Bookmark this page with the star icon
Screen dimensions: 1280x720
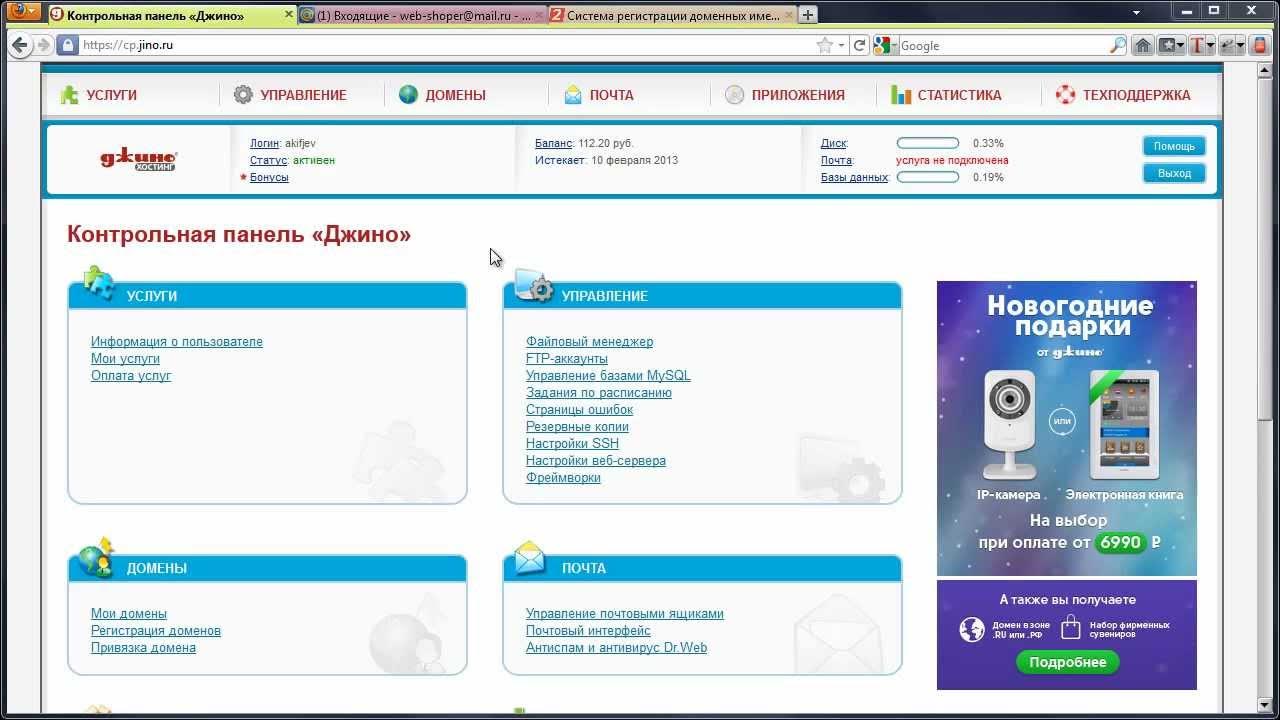tap(824, 45)
